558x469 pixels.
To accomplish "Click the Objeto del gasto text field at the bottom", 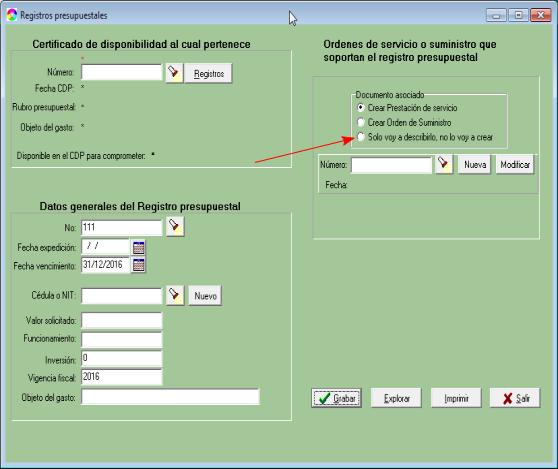I will pyautogui.click(x=170, y=397).
